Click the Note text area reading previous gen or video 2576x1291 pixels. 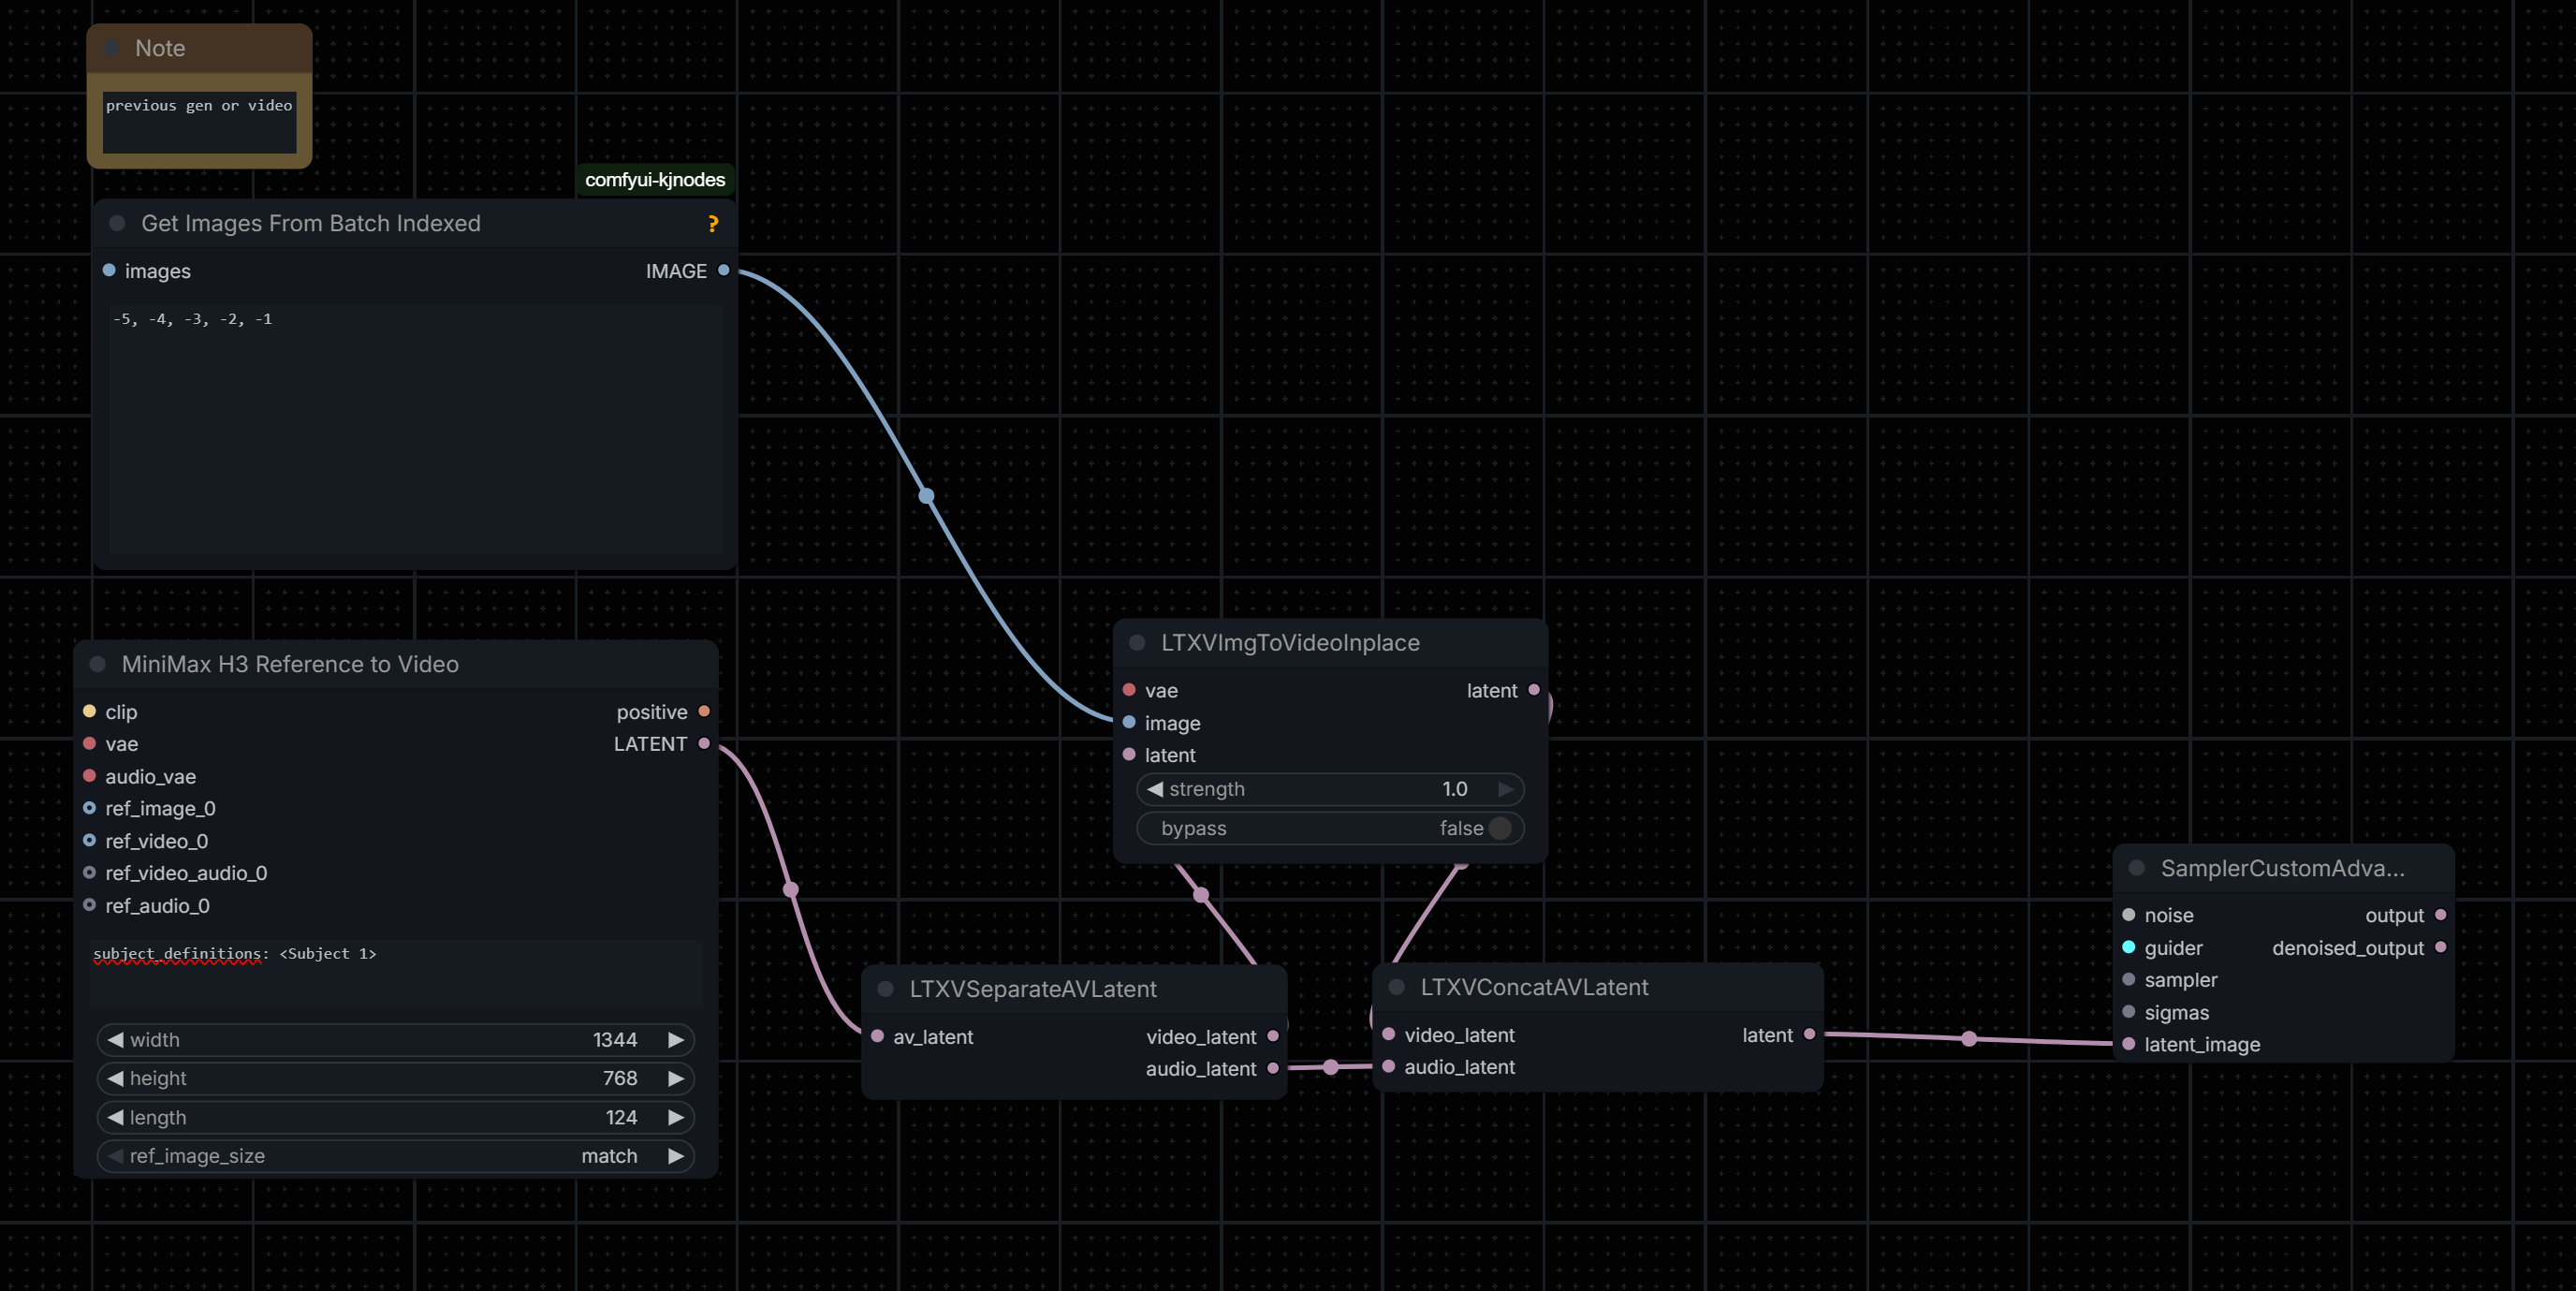(200, 123)
